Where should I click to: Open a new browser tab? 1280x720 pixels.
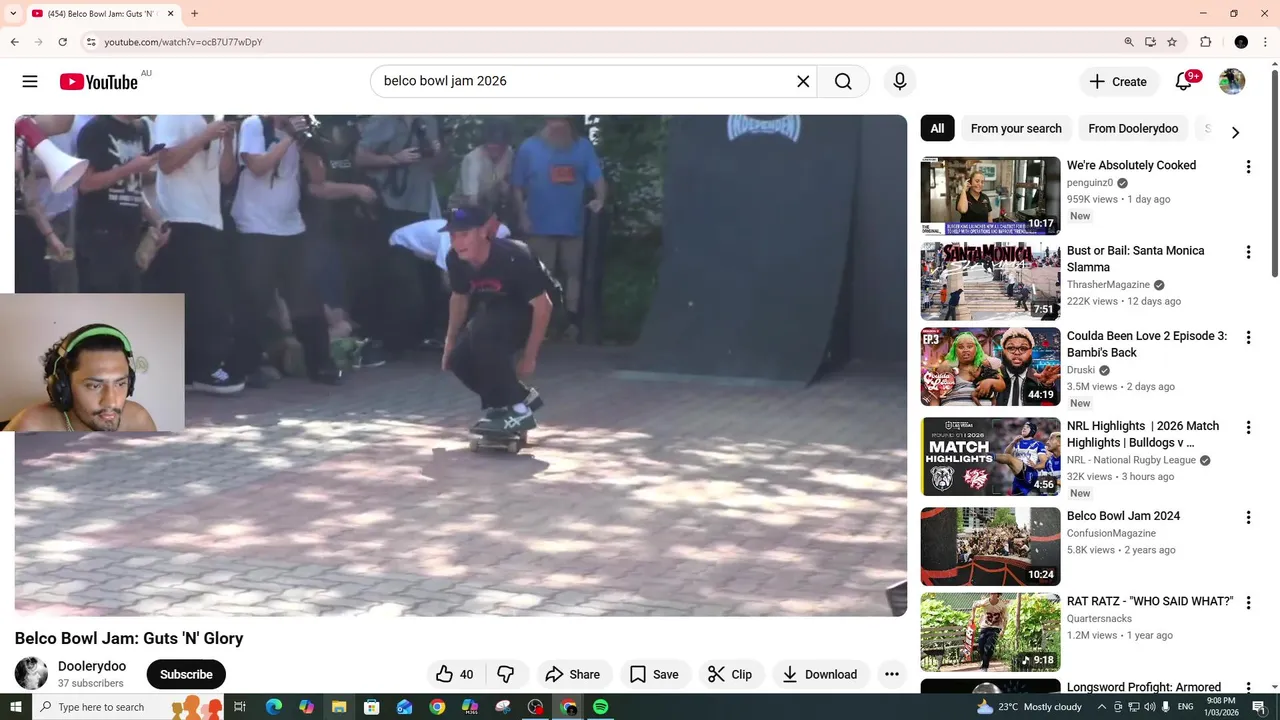(194, 14)
